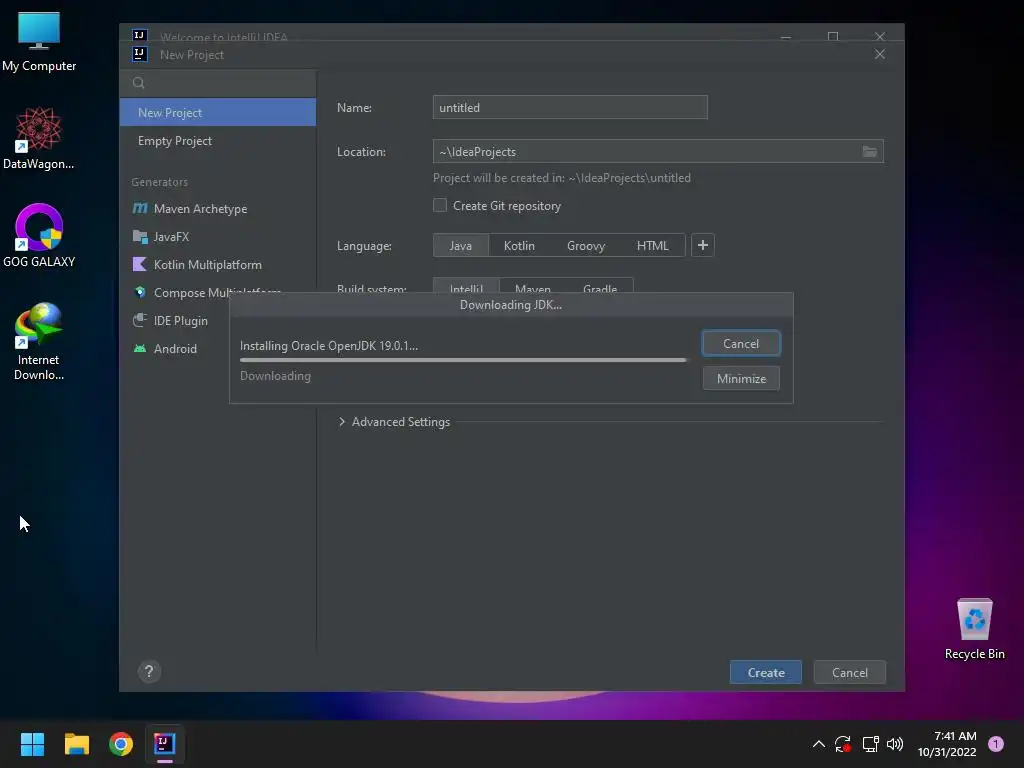Viewport: 1024px width, 768px height.
Task: Click the JDK download progress bar
Action: click(x=463, y=360)
